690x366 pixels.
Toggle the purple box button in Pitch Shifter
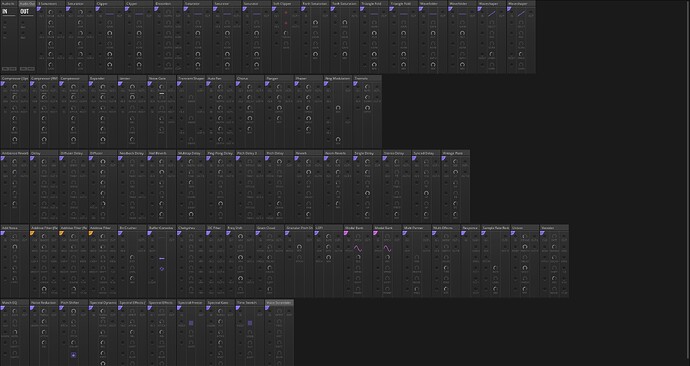[x=73, y=355]
